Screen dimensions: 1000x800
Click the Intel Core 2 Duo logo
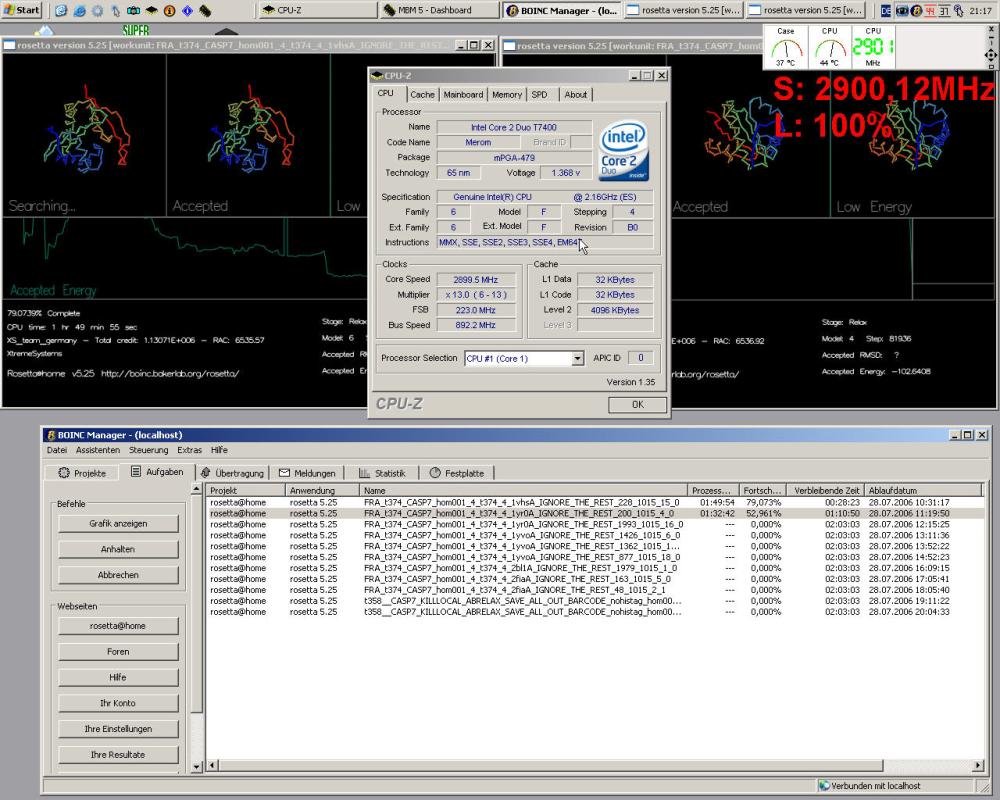pyautogui.click(x=623, y=151)
